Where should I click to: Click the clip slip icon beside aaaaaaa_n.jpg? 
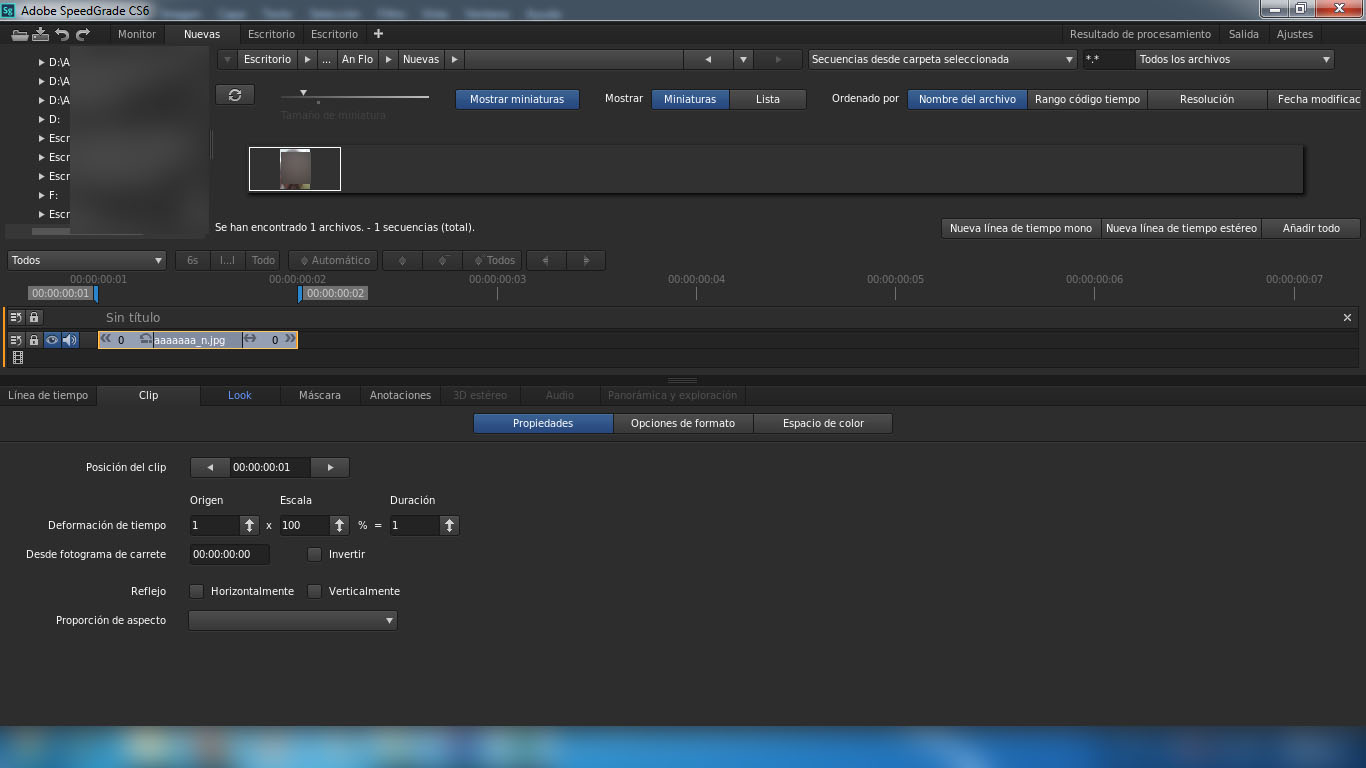(x=145, y=339)
